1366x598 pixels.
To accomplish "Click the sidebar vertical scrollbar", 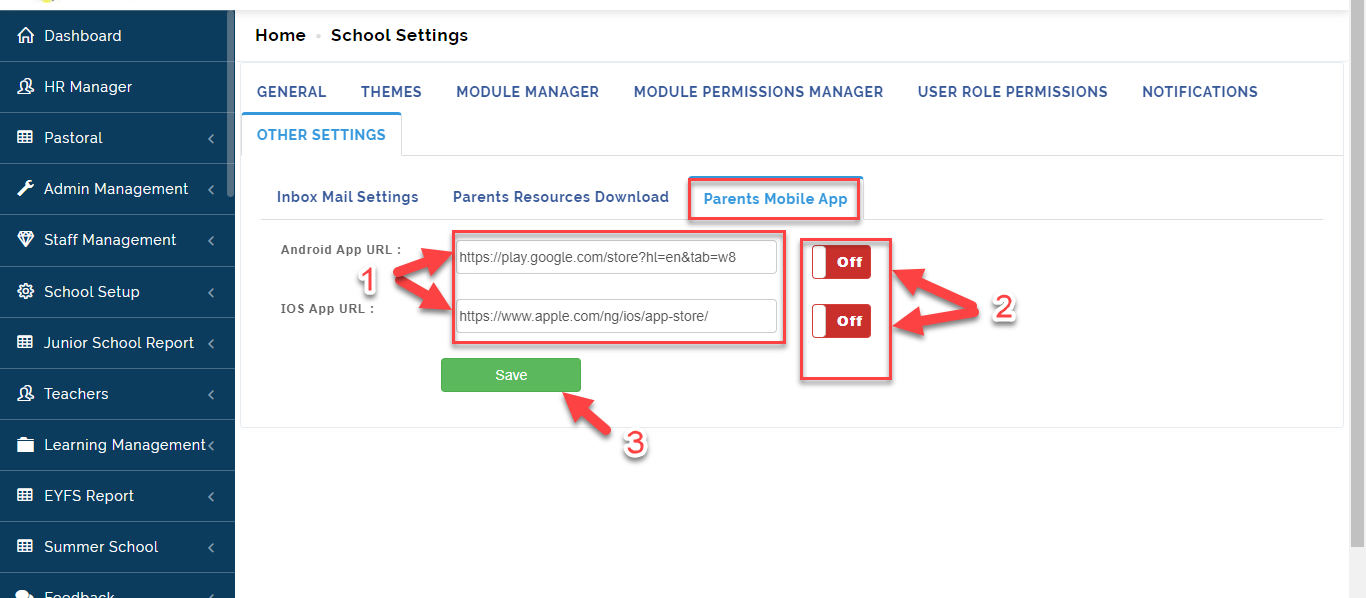I will click(231, 105).
